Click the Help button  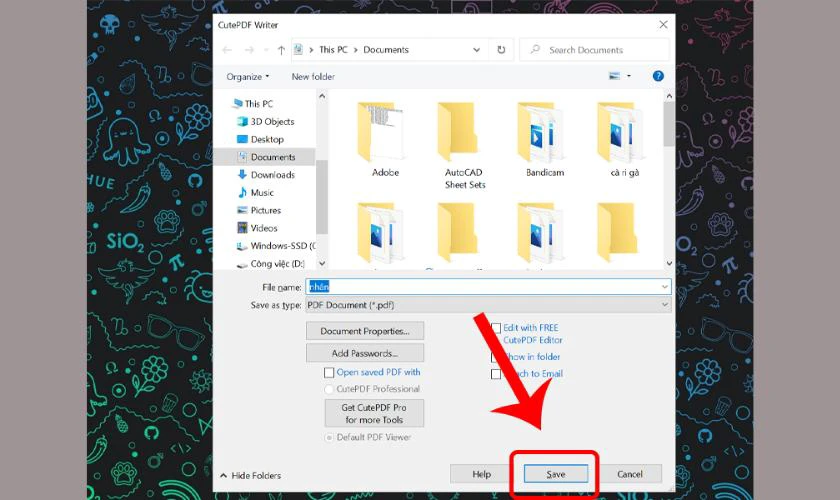481,474
